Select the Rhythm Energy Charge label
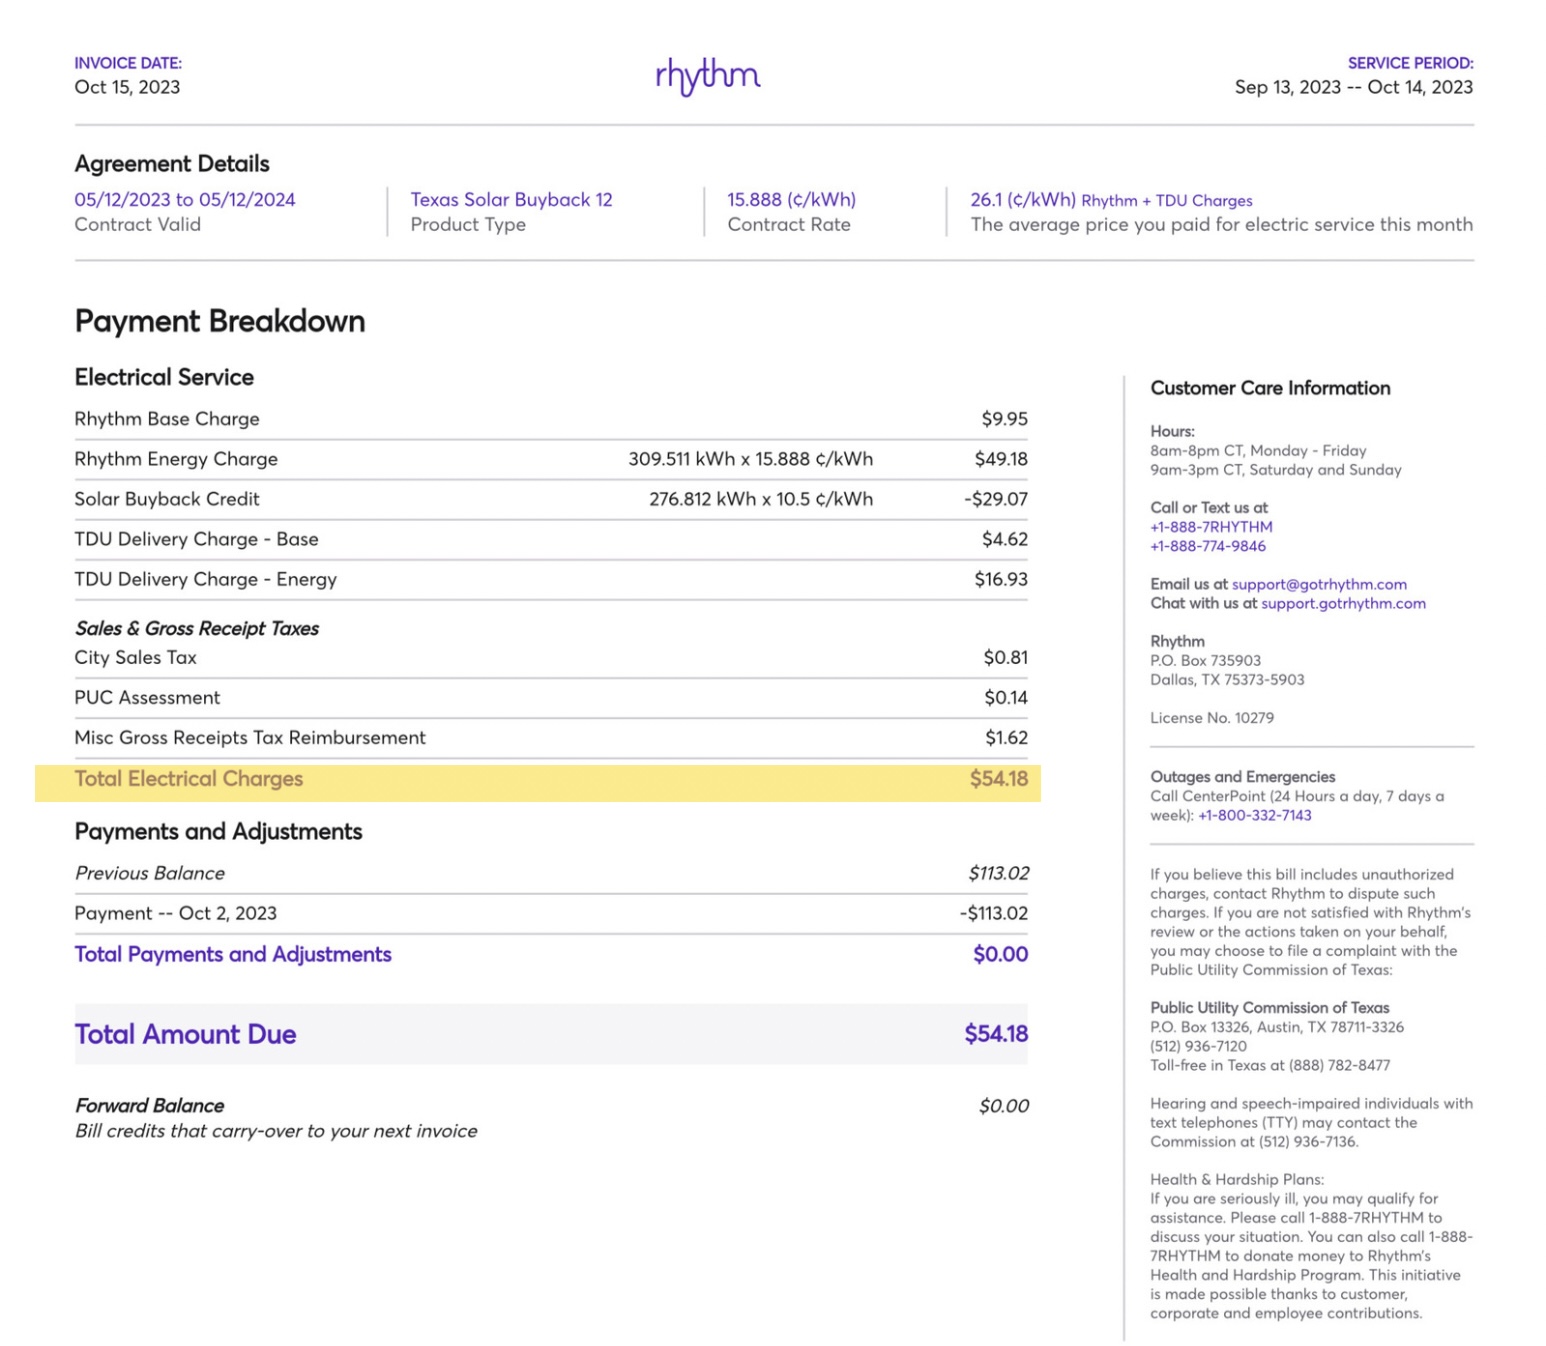1546x1346 pixels. point(176,459)
